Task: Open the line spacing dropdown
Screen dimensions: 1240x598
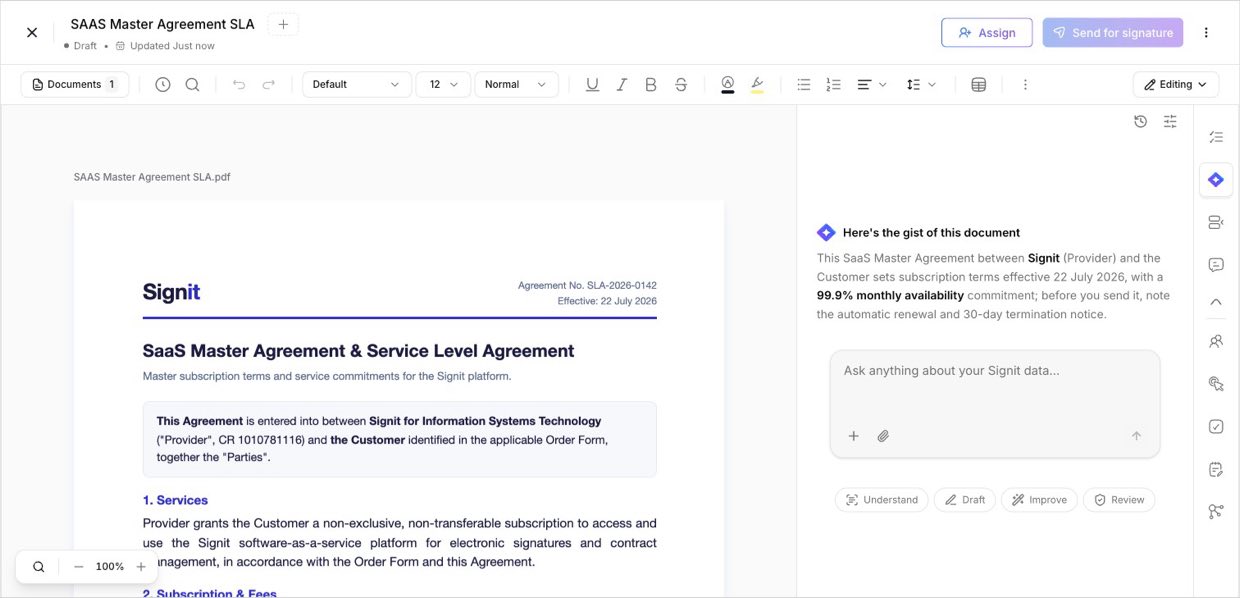Action: pos(921,85)
